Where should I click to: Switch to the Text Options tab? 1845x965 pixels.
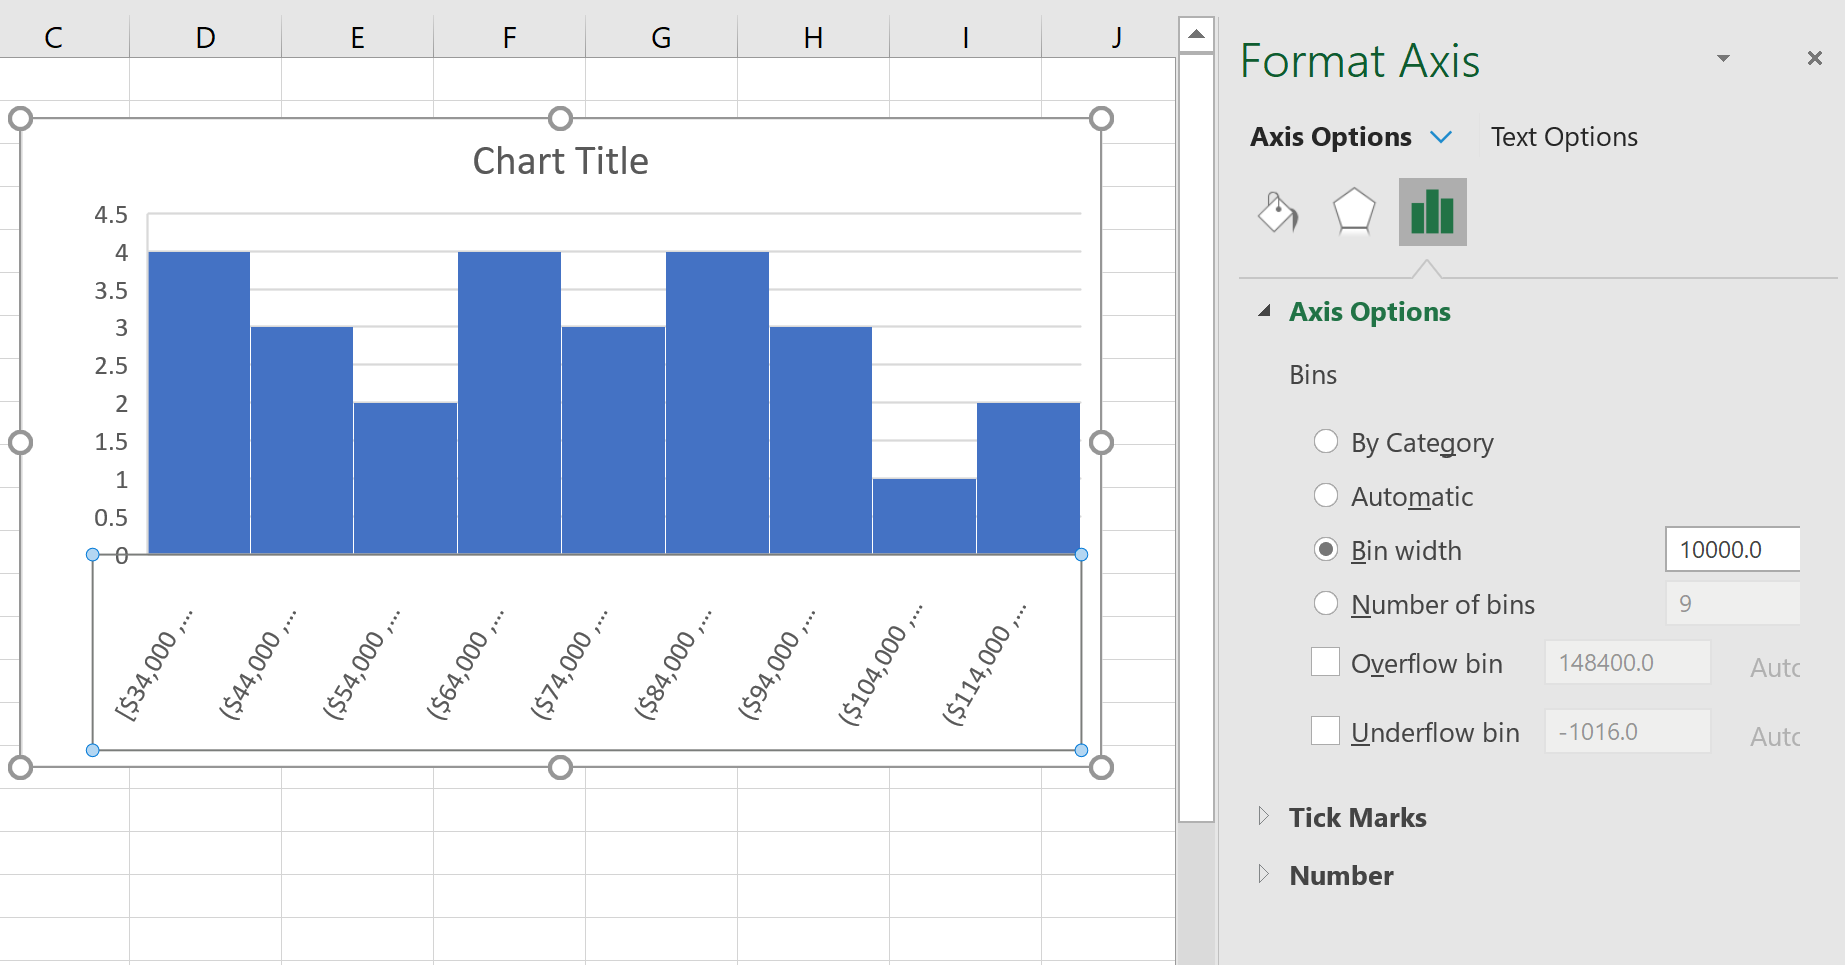pyautogui.click(x=1563, y=136)
